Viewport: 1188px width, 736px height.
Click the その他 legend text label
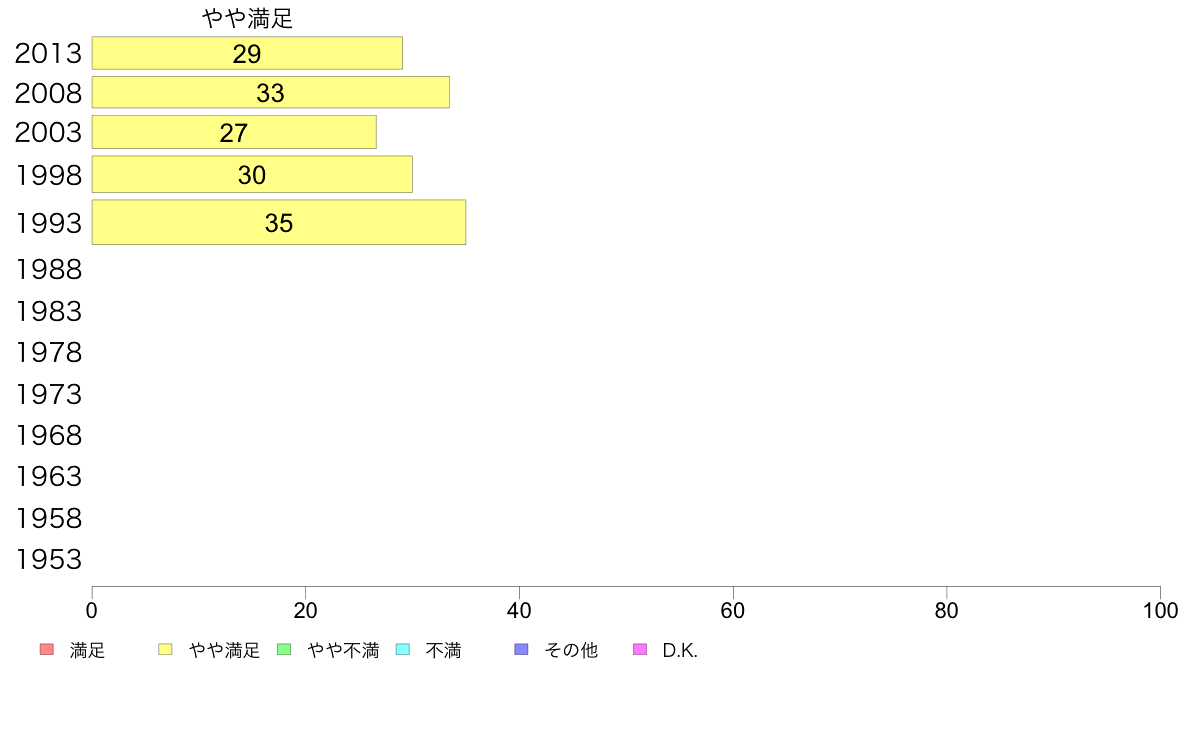tap(571, 650)
